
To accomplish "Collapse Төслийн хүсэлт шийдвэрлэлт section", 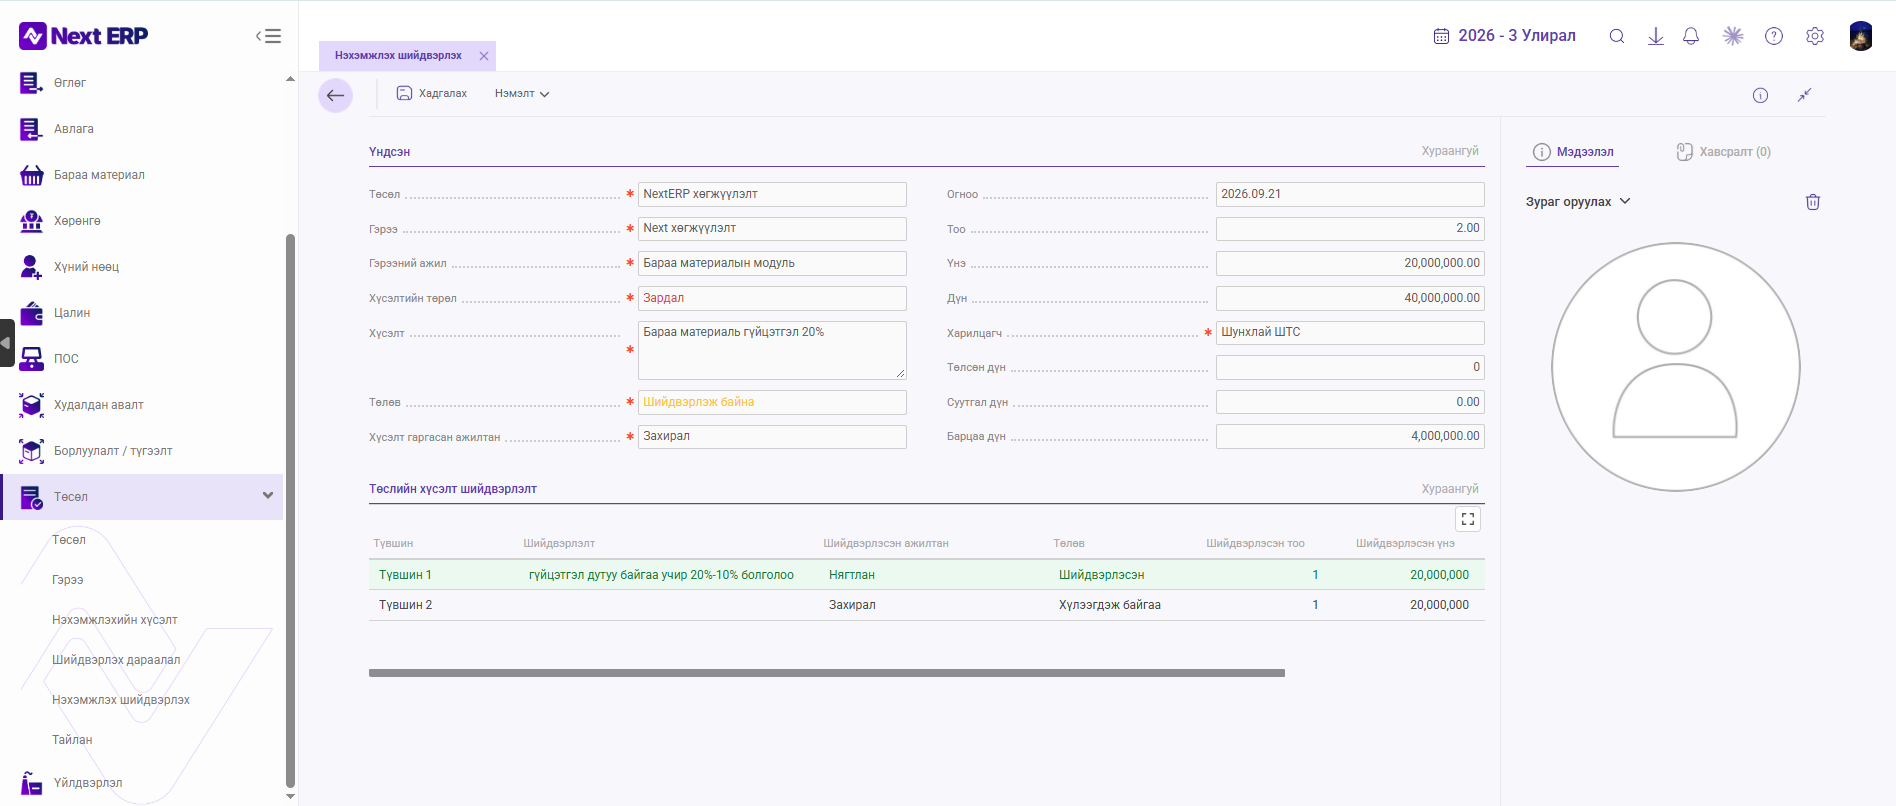I will point(1450,489).
